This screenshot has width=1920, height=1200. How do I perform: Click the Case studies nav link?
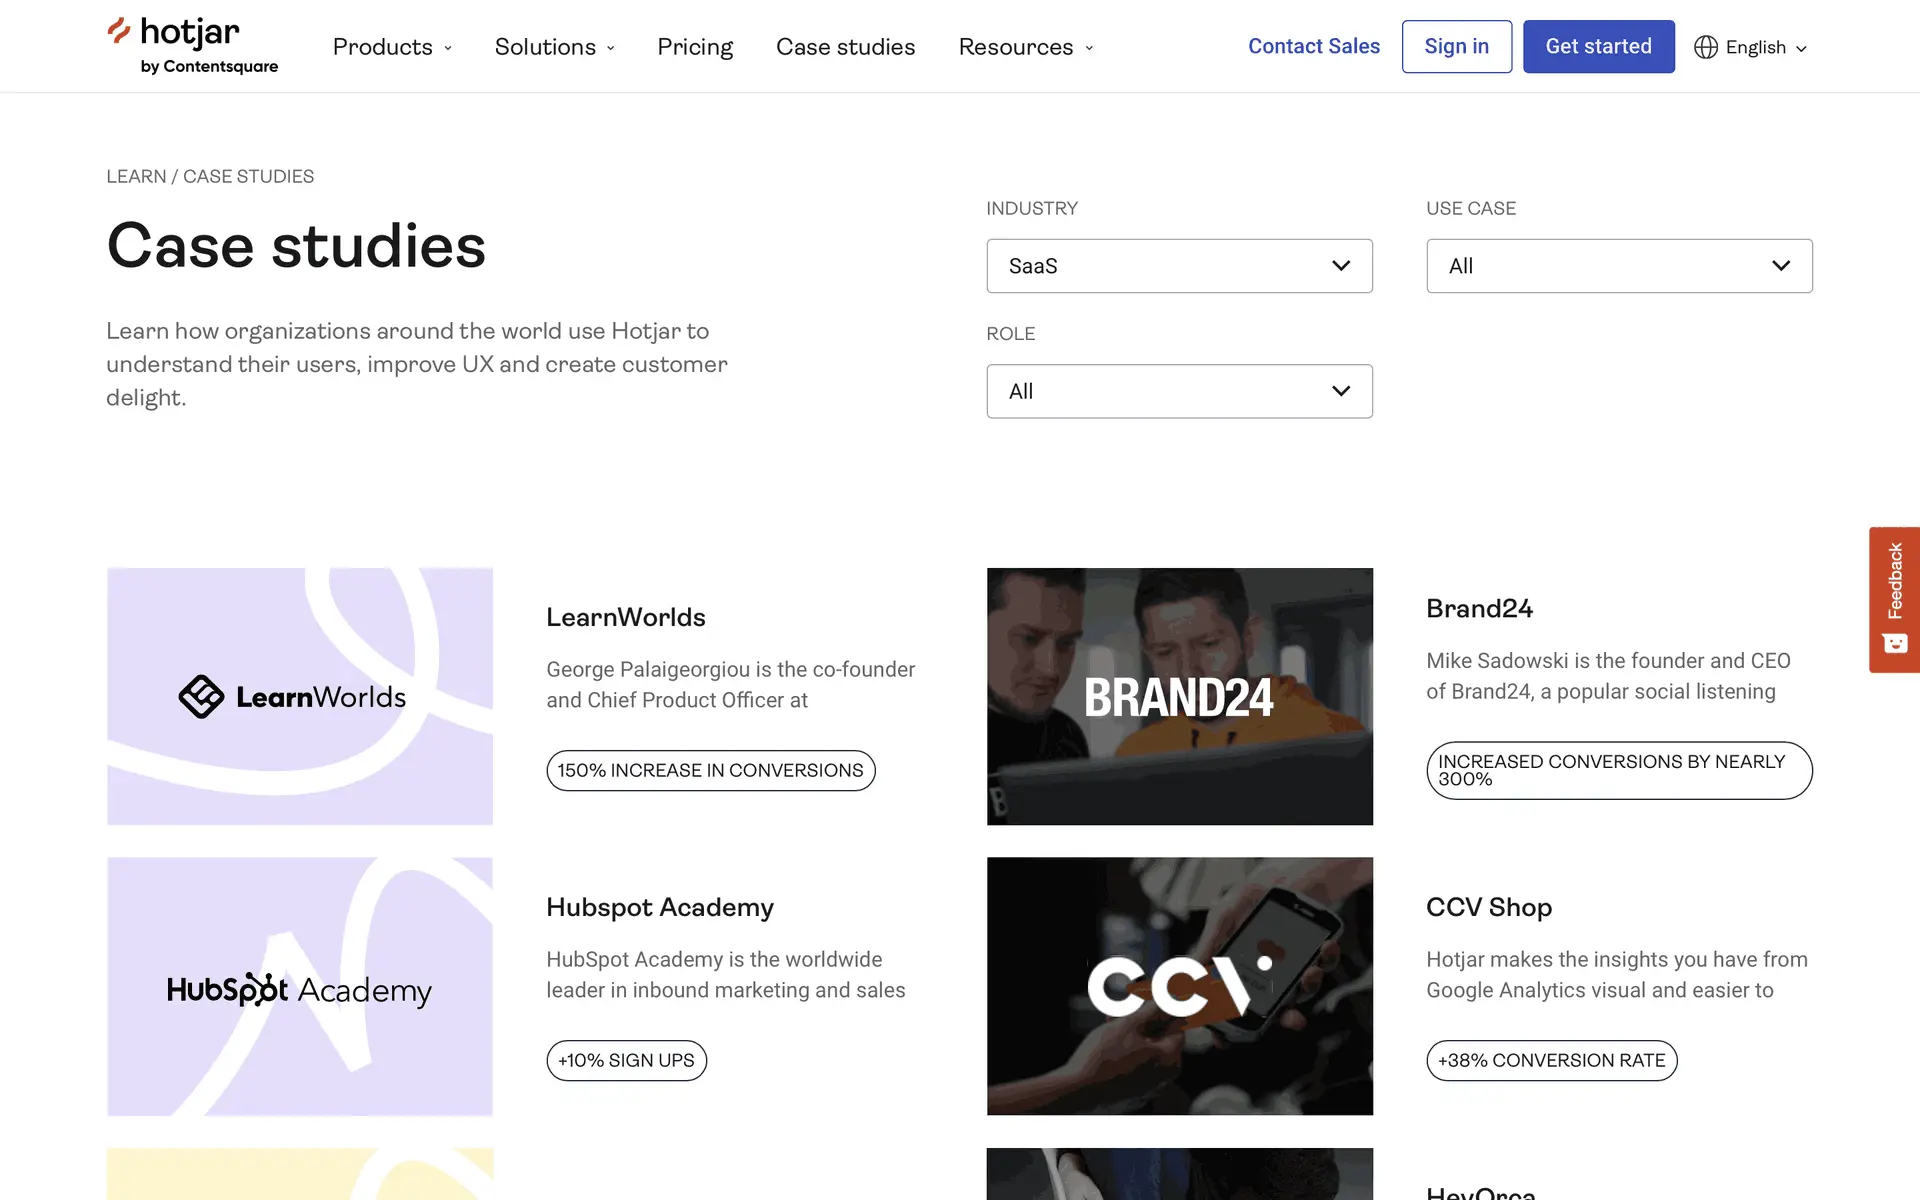pyautogui.click(x=845, y=47)
